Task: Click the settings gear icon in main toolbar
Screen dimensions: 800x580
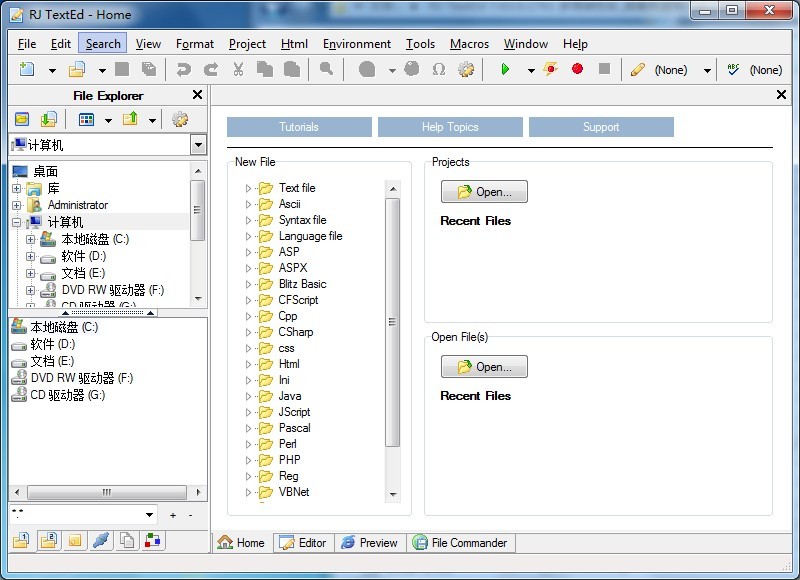Action: point(466,69)
